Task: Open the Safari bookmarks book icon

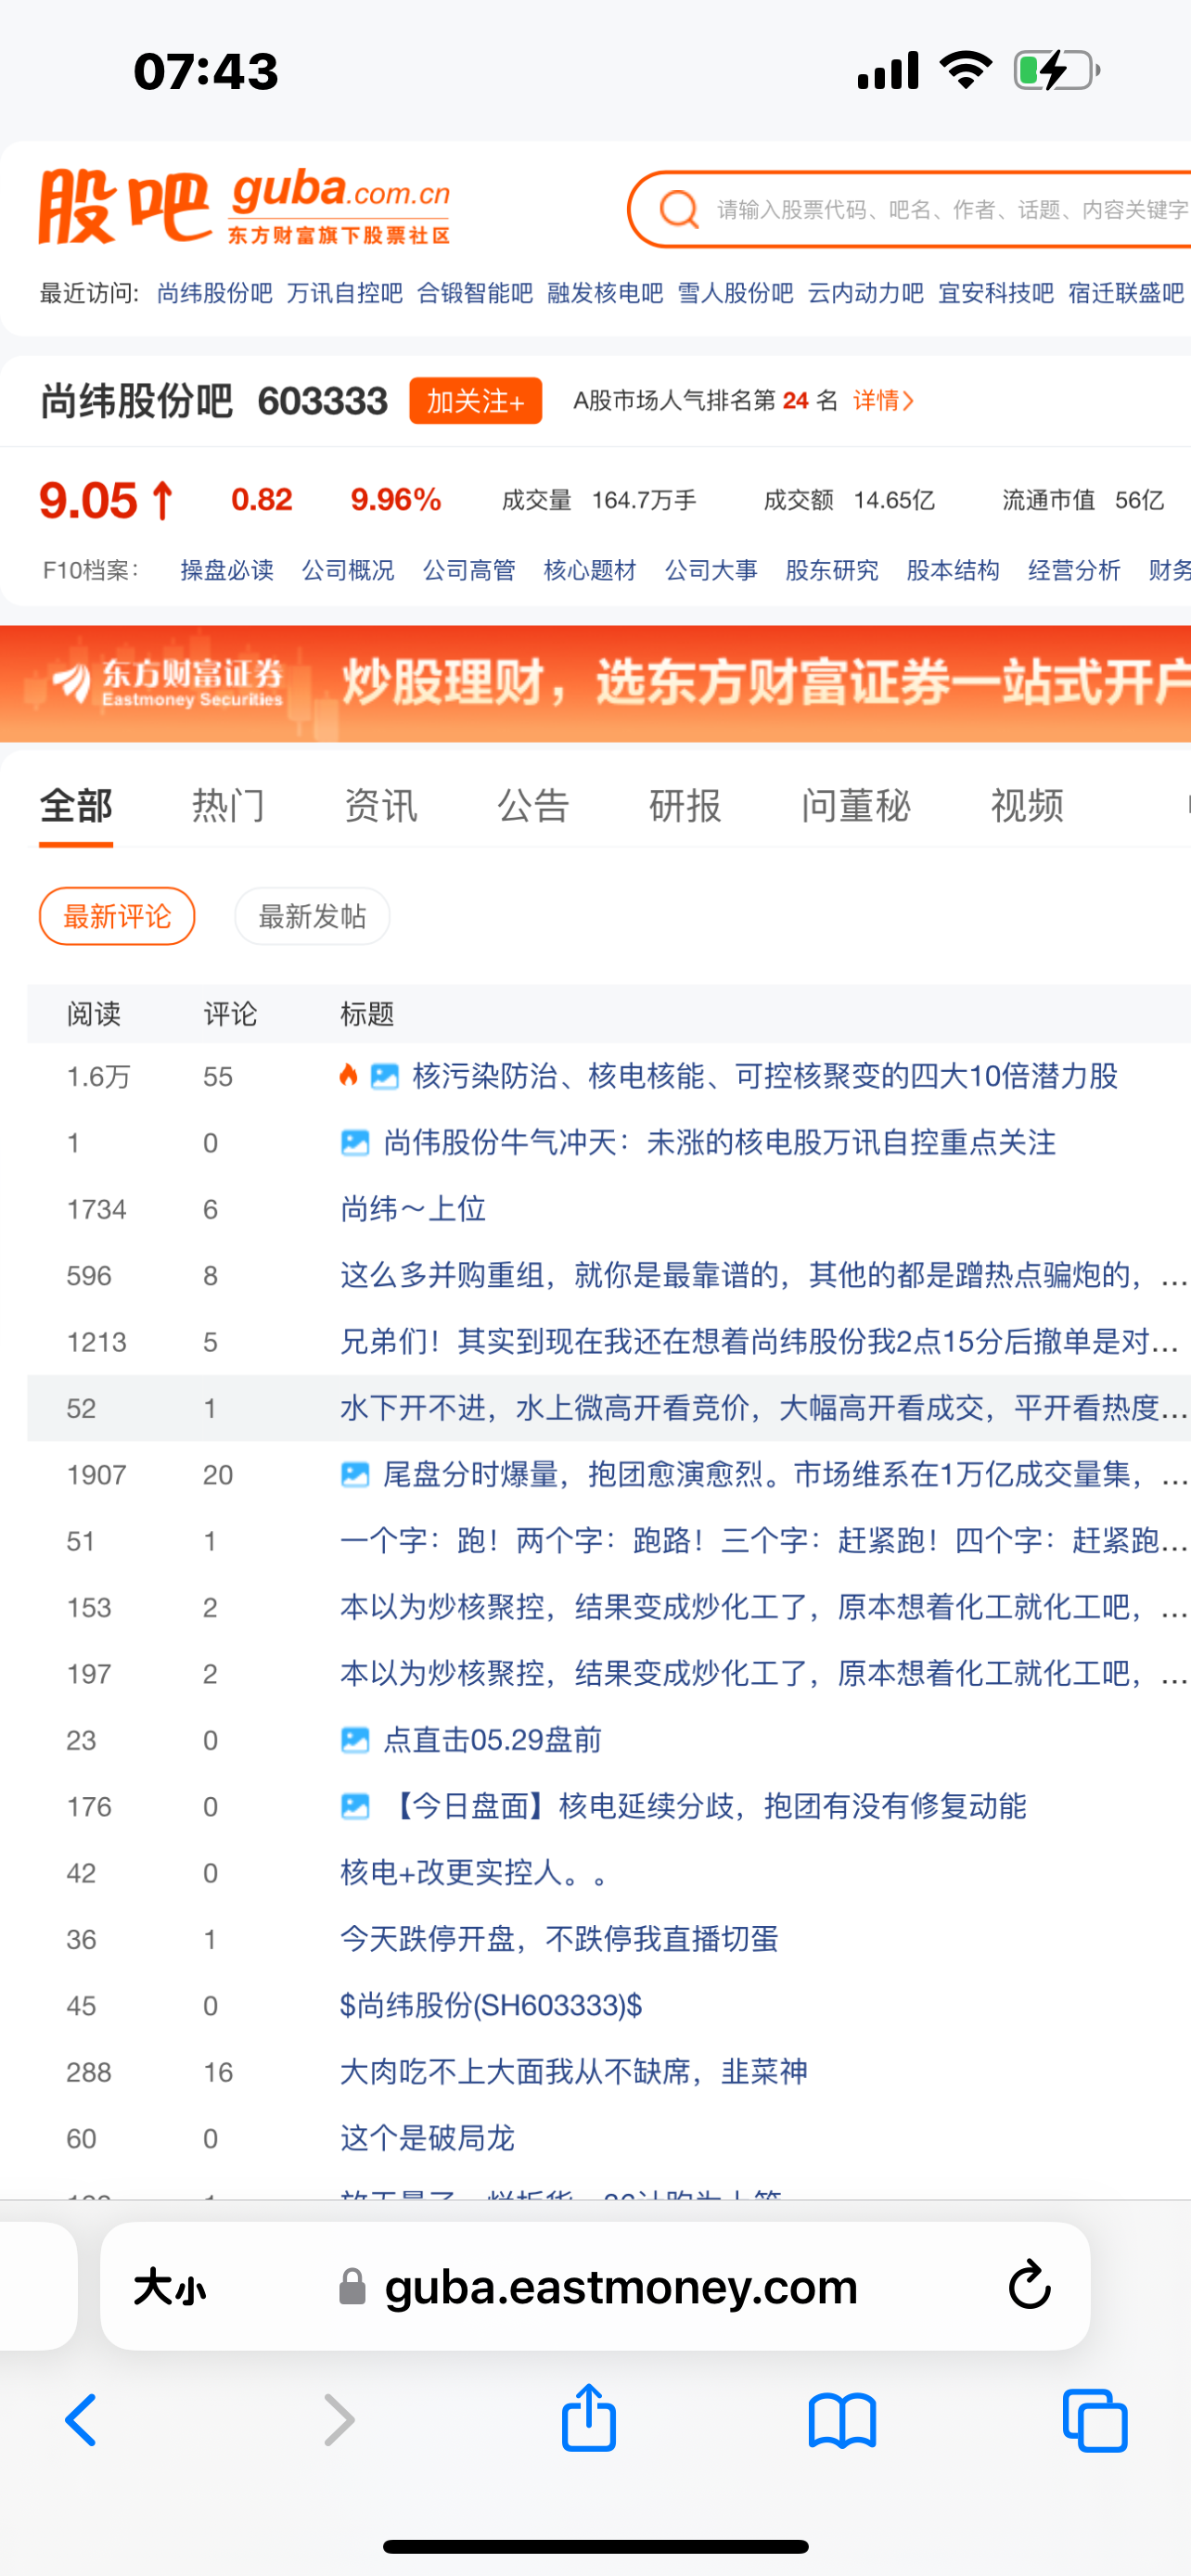Action: pos(842,2420)
